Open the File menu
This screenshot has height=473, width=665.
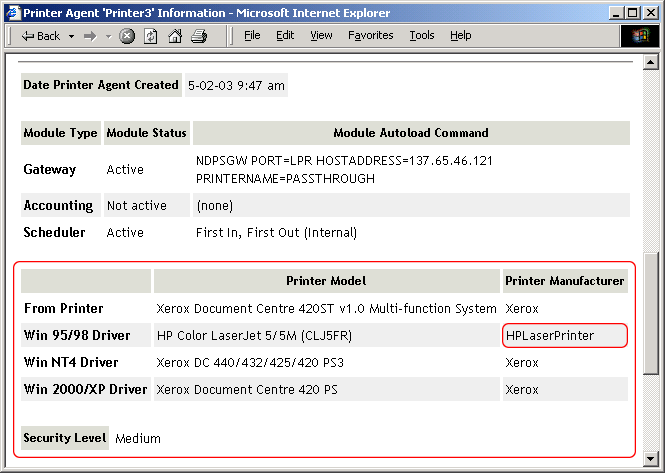[252, 36]
